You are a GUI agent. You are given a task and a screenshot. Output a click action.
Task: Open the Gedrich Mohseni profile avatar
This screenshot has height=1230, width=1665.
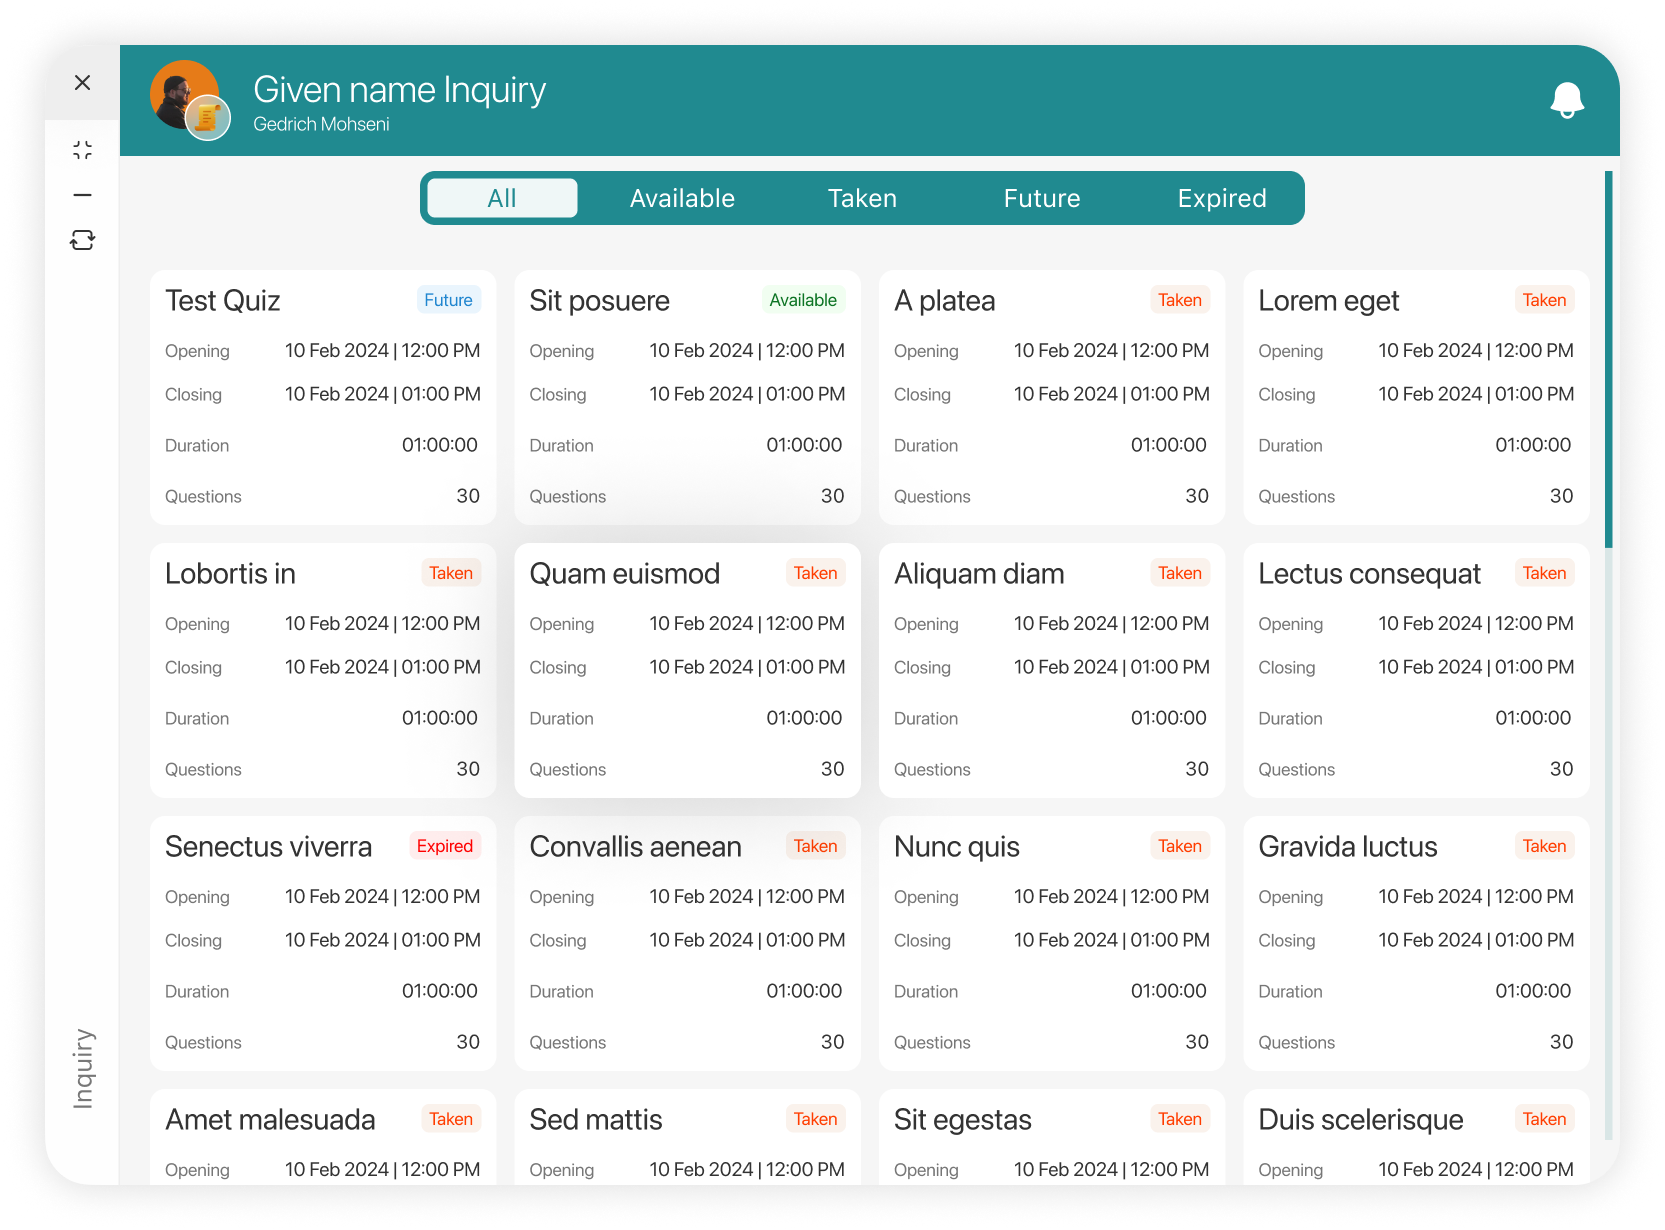(184, 95)
